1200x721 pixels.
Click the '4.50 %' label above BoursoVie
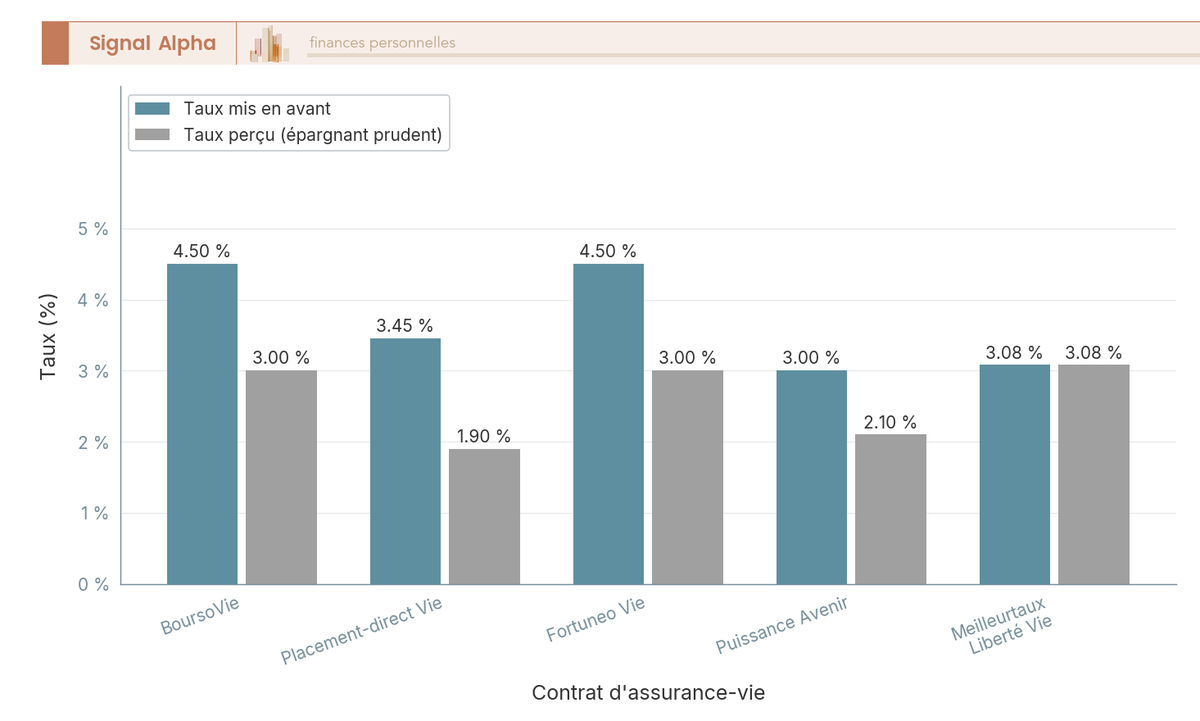click(202, 251)
